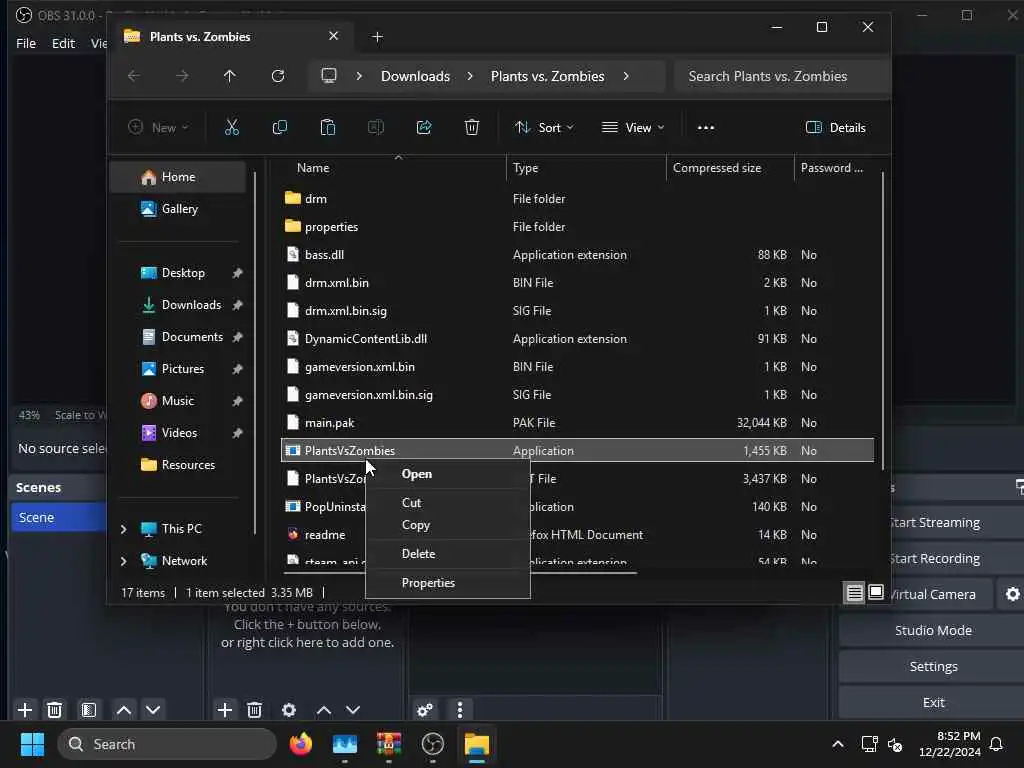The height and width of the screenshot is (768, 1024).
Task: Open the File menu in OBS
Action: tap(26, 43)
